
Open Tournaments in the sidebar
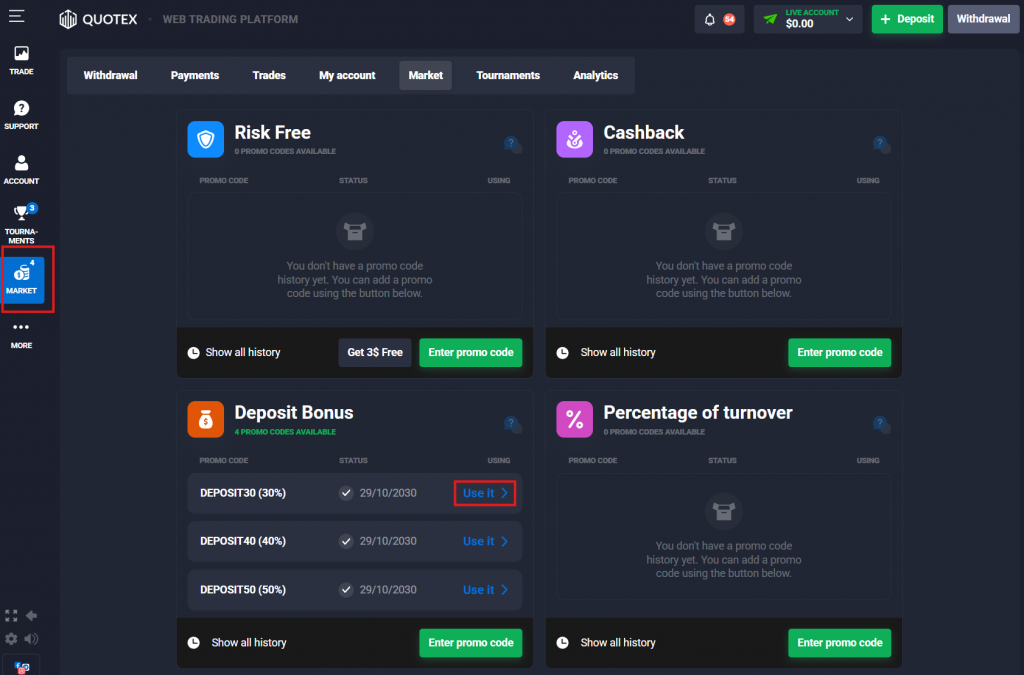(x=22, y=224)
